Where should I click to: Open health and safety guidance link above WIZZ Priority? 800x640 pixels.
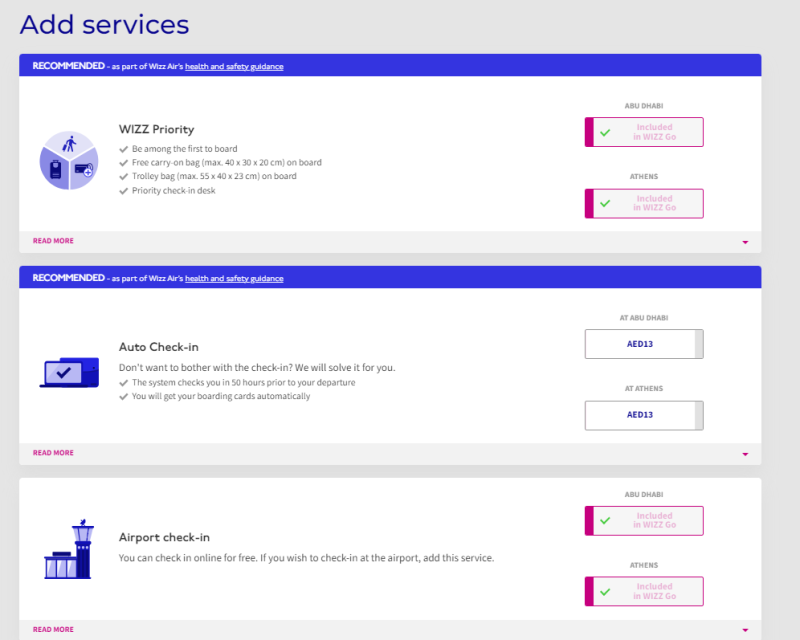(x=234, y=66)
